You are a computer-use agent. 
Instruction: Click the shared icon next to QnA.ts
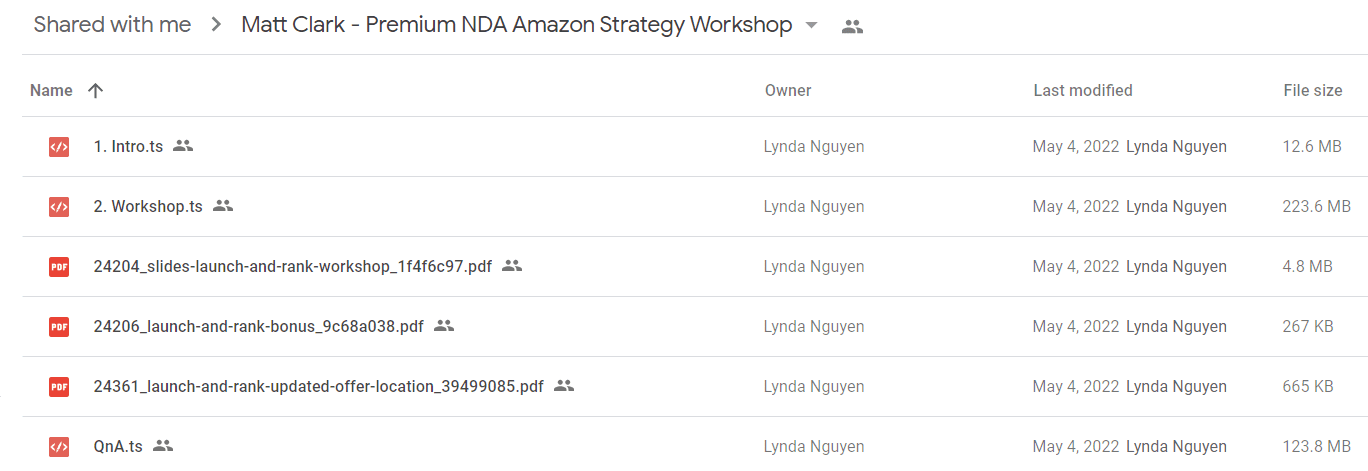coord(163,446)
